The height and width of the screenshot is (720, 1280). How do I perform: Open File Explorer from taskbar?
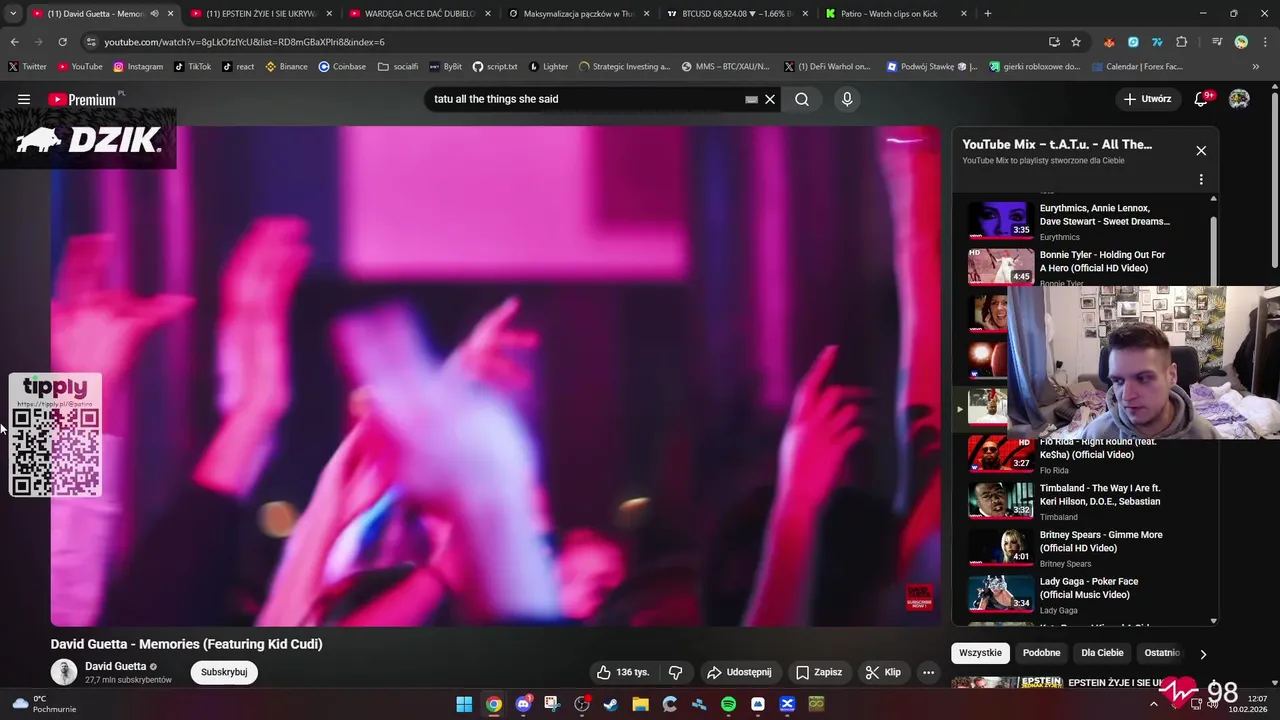pos(640,704)
